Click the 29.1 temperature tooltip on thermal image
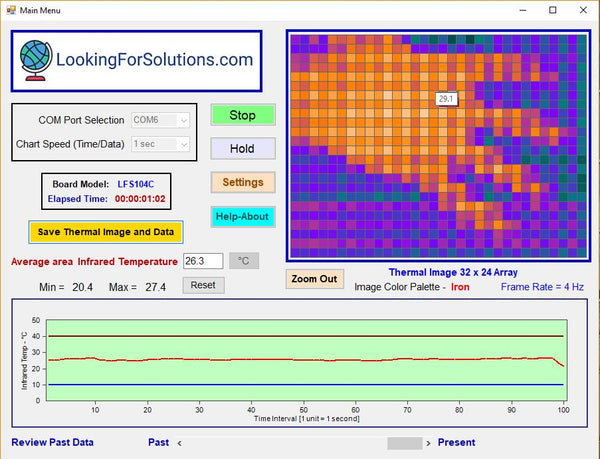Image resolution: width=600 pixels, height=459 pixels. [446, 99]
